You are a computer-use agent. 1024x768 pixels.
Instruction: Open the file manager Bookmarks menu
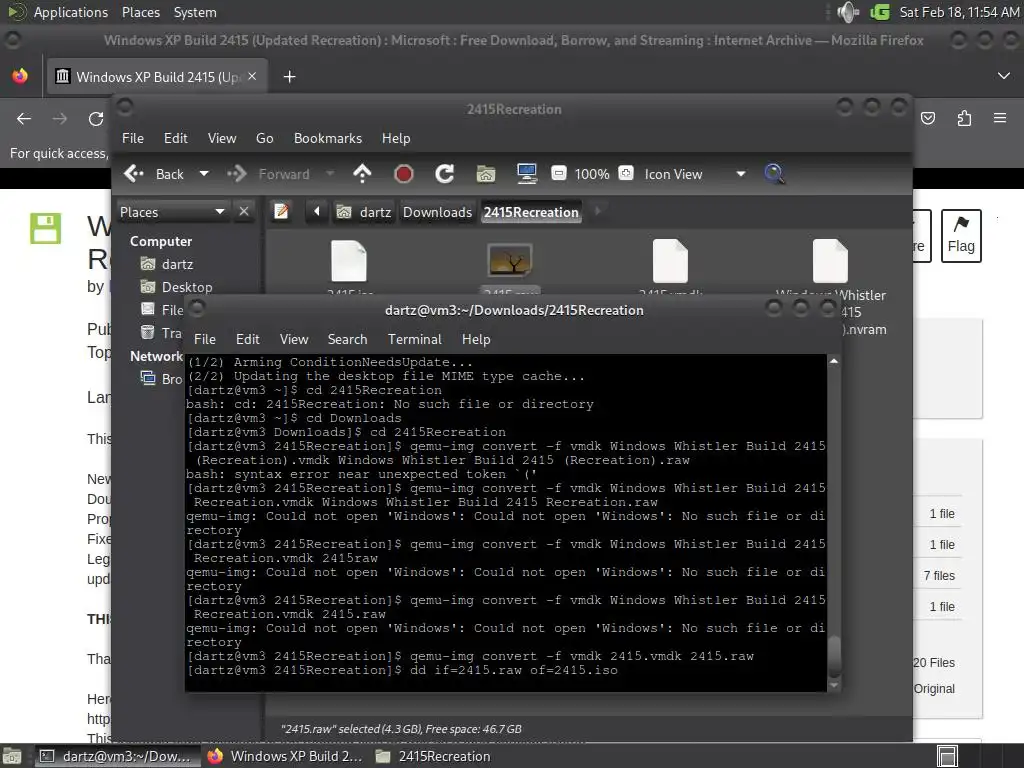(x=328, y=138)
